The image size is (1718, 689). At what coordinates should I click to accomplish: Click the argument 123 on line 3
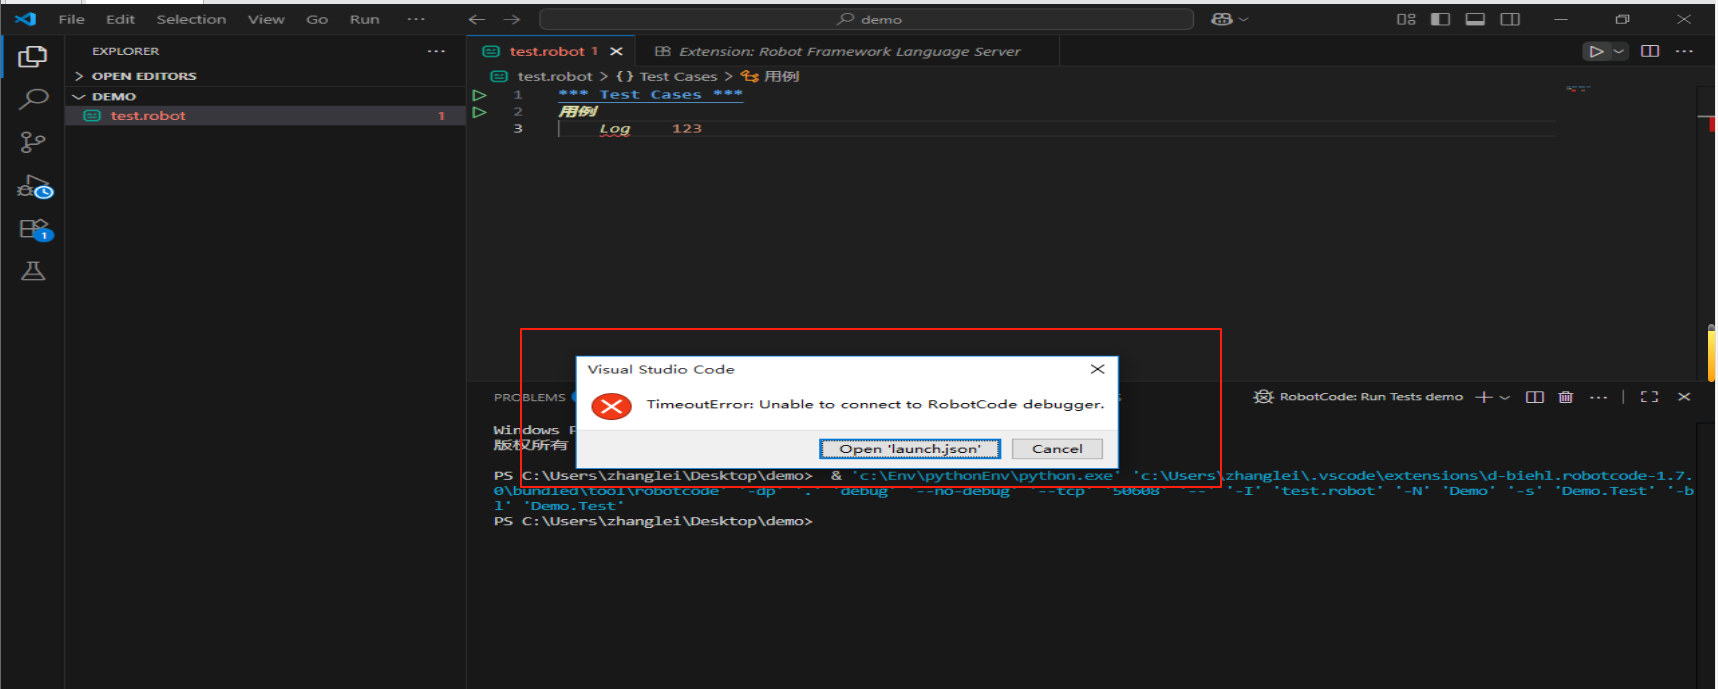[687, 129]
